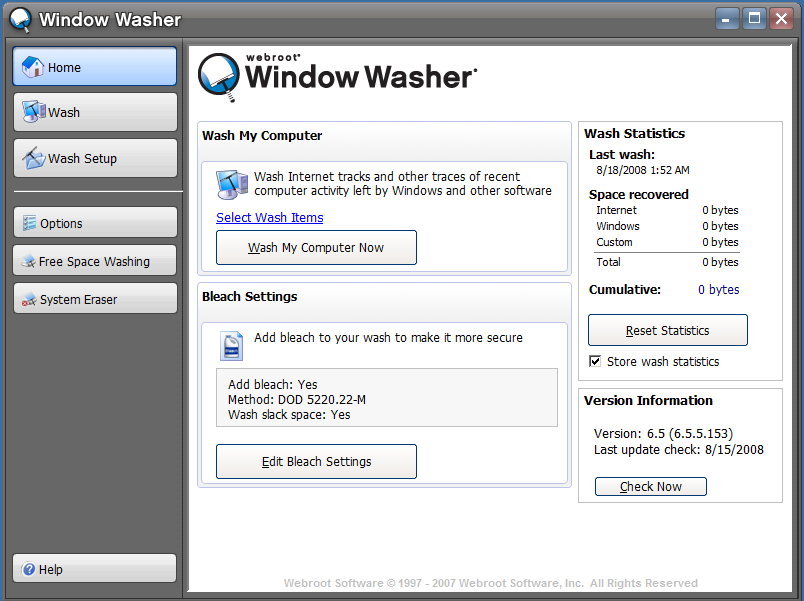Image resolution: width=804 pixels, height=601 pixels.
Task: Uncheck Store wash statistics checkbox
Action: [595, 361]
